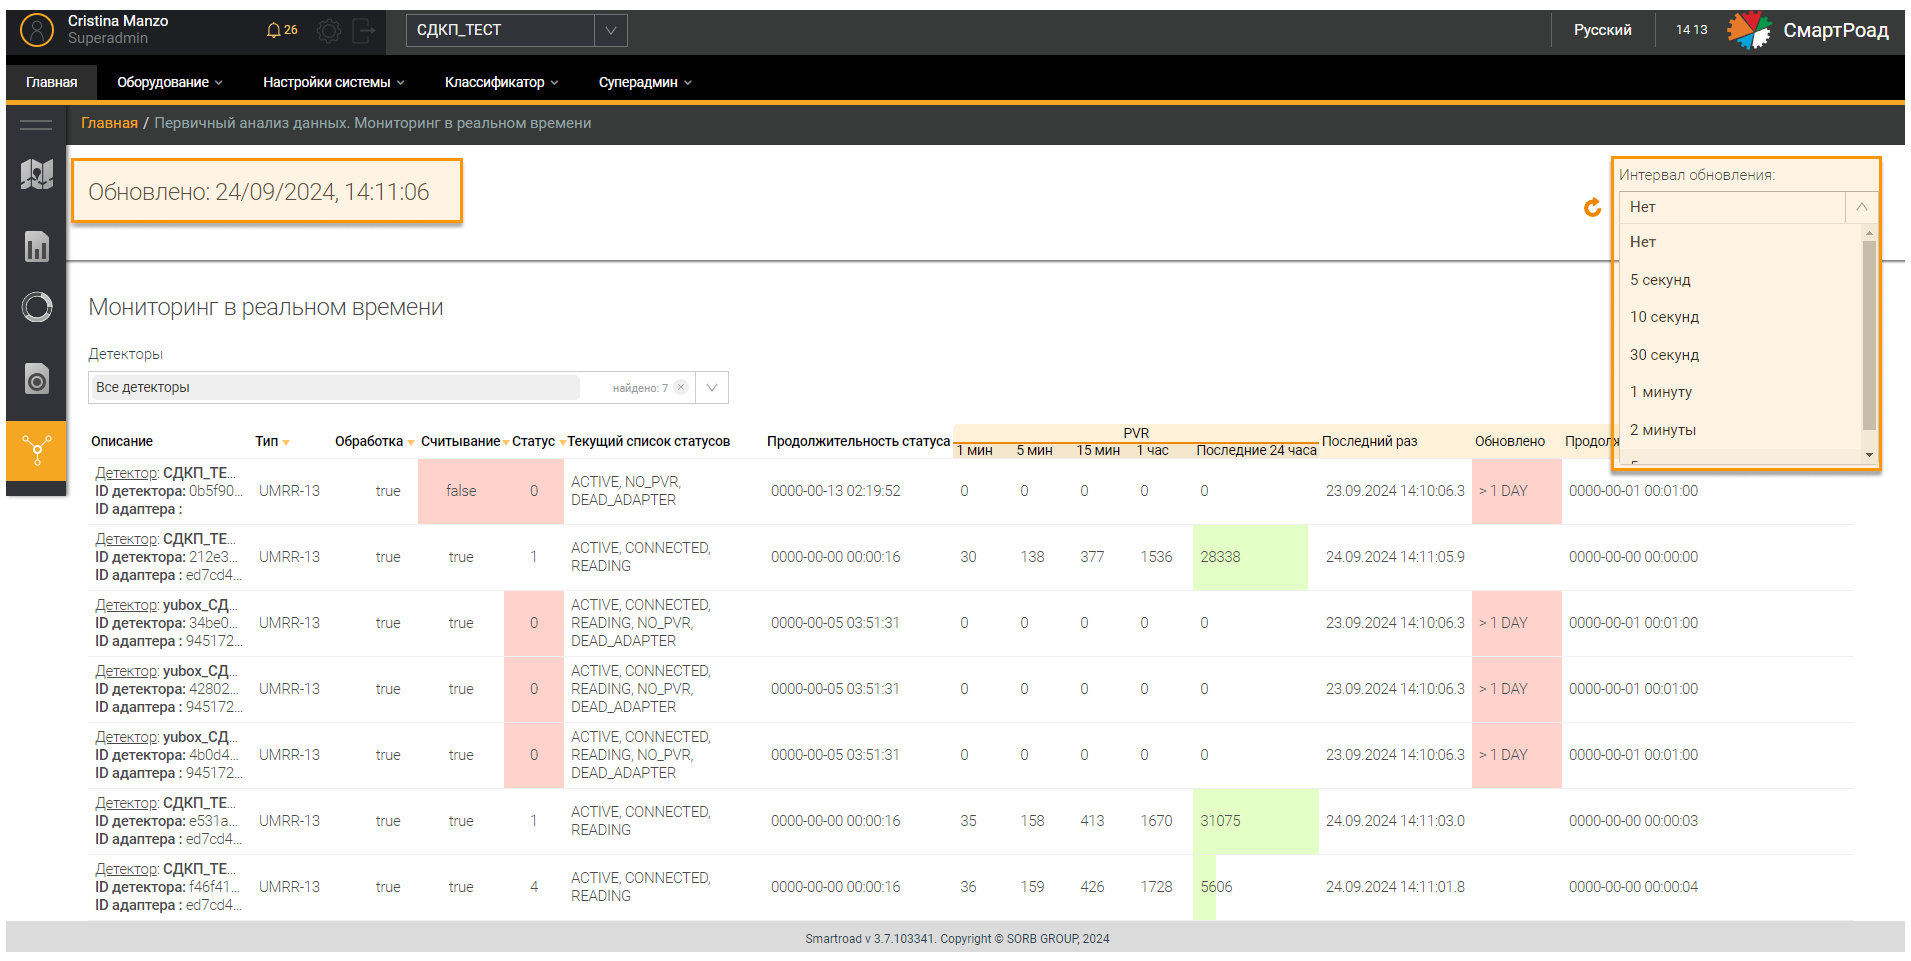The height and width of the screenshot is (961, 1911).
Task: Select 1 минуту refresh interval
Action: (x=1740, y=392)
